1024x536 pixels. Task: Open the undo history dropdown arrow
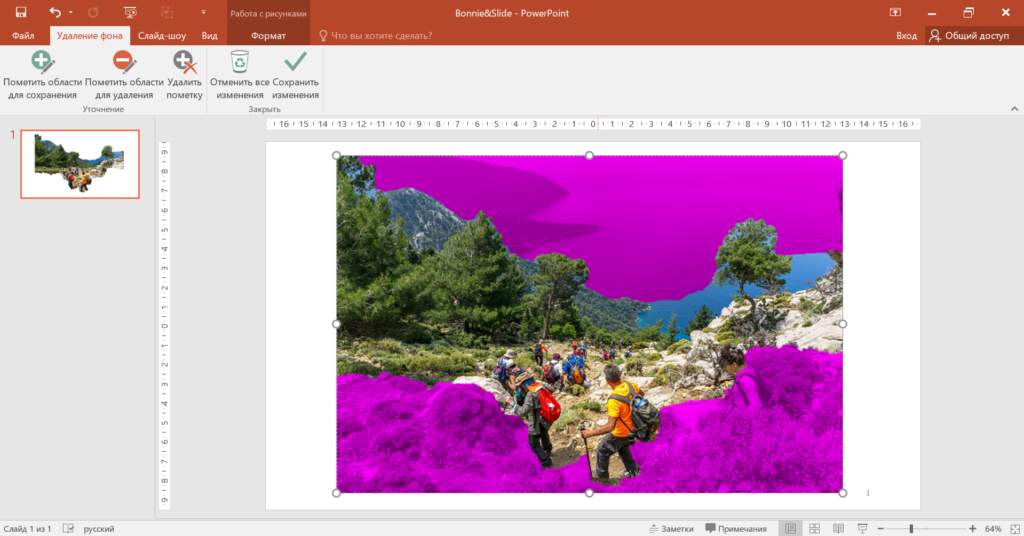tap(71, 12)
